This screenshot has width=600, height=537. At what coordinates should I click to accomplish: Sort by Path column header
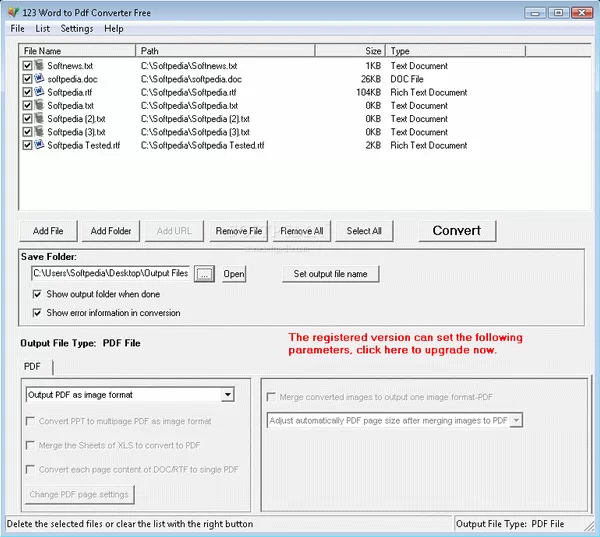(x=225, y=51)
